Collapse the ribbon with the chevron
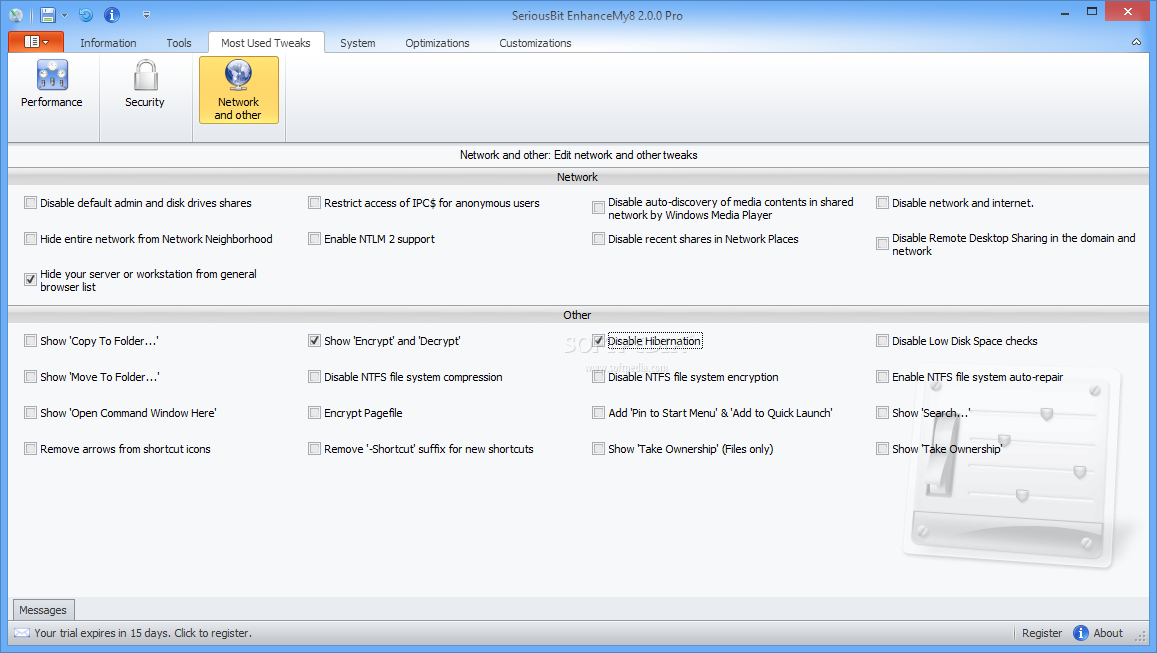Viewport: 1157px width, 653px height. point(1136,43)
